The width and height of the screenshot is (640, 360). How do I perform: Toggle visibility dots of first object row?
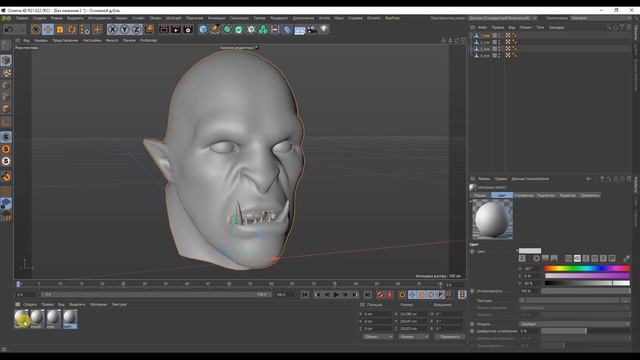(499, 36)
